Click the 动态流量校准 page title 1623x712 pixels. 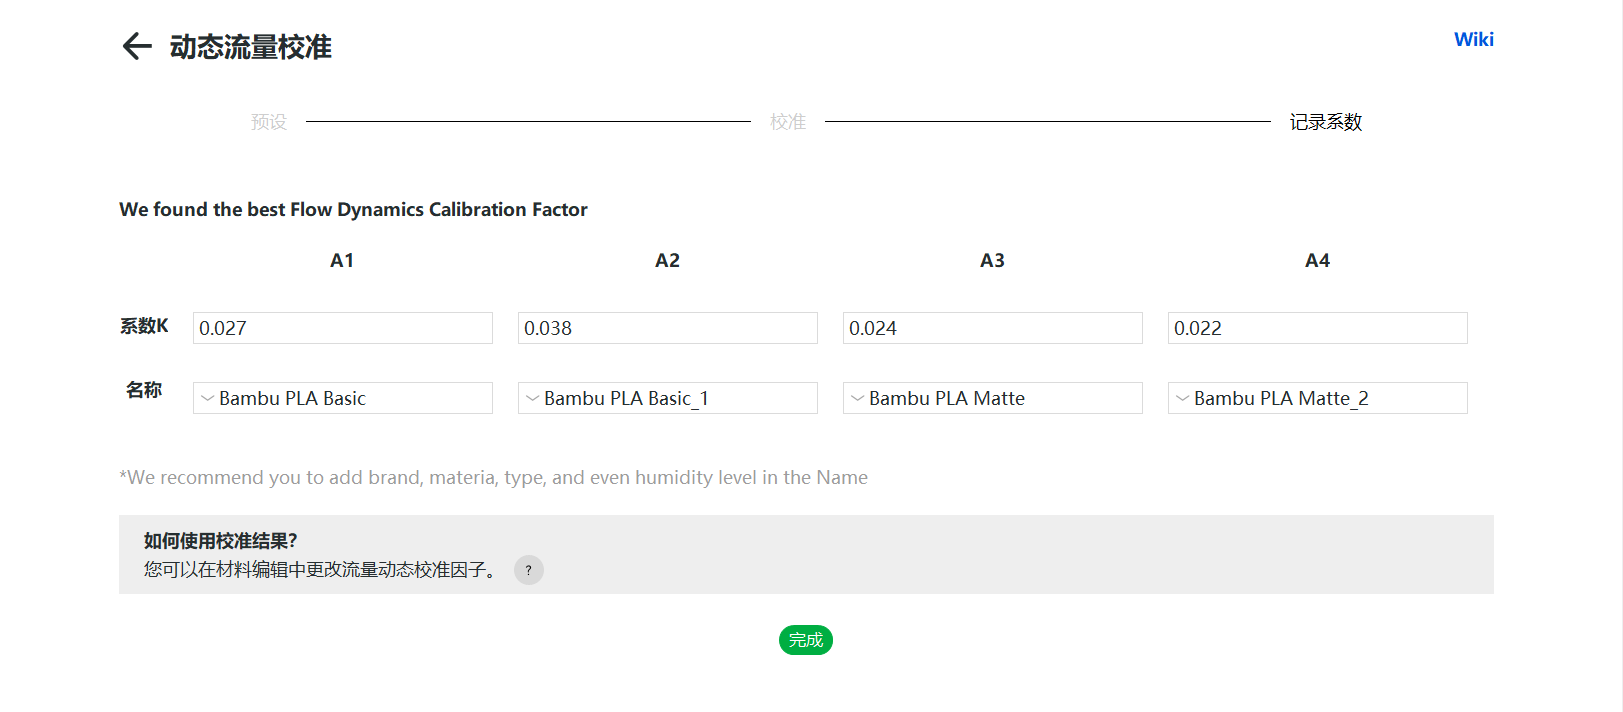[251, 47]
